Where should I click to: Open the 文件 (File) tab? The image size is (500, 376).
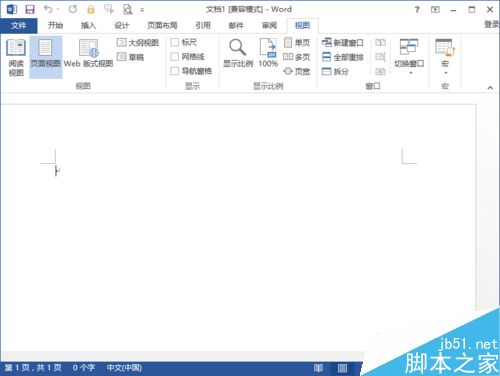point(19,25)
